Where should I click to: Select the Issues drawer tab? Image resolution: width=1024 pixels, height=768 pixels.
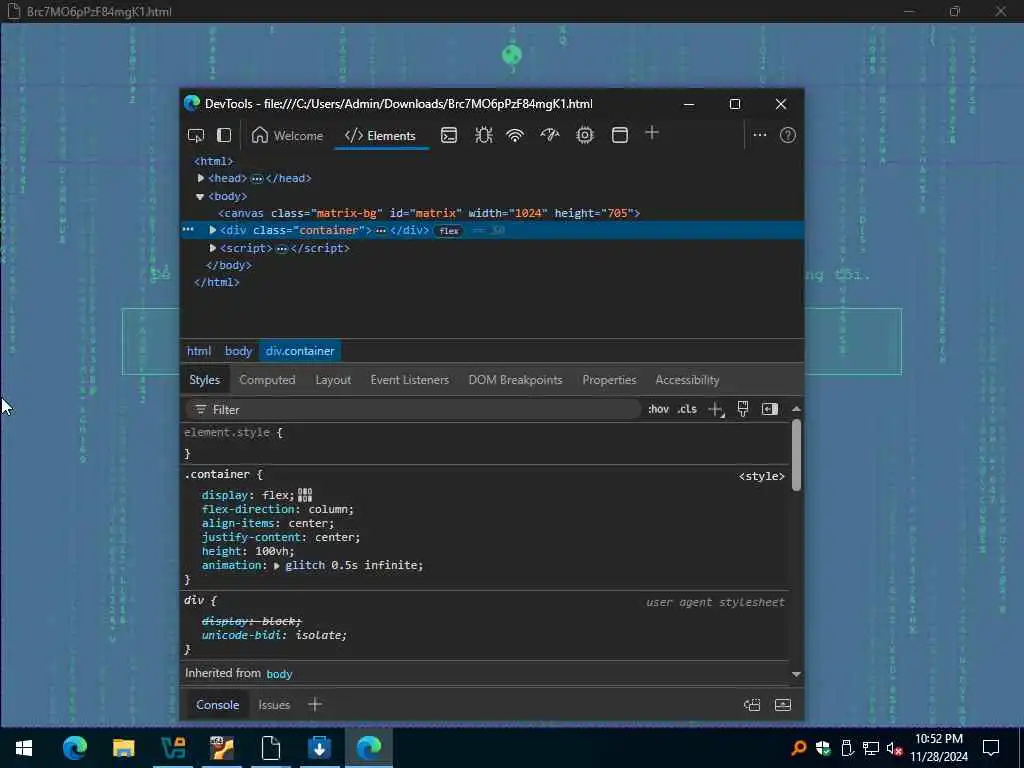(274, 705)
